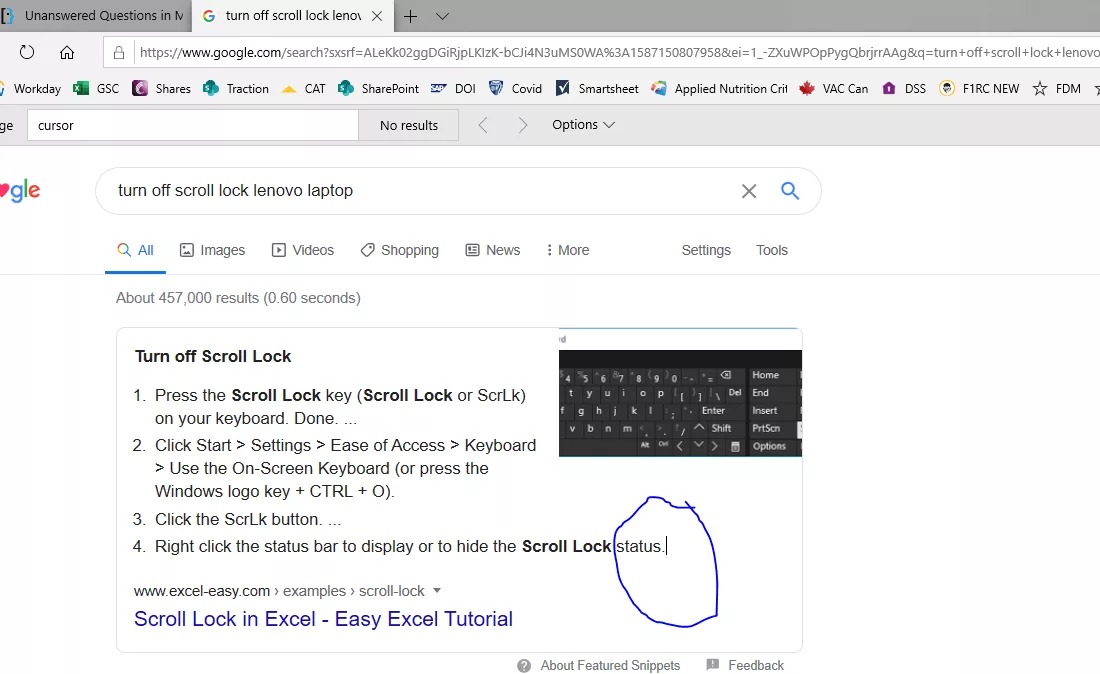Click the find-on-page 'cursor' text field

coord(193,126)
